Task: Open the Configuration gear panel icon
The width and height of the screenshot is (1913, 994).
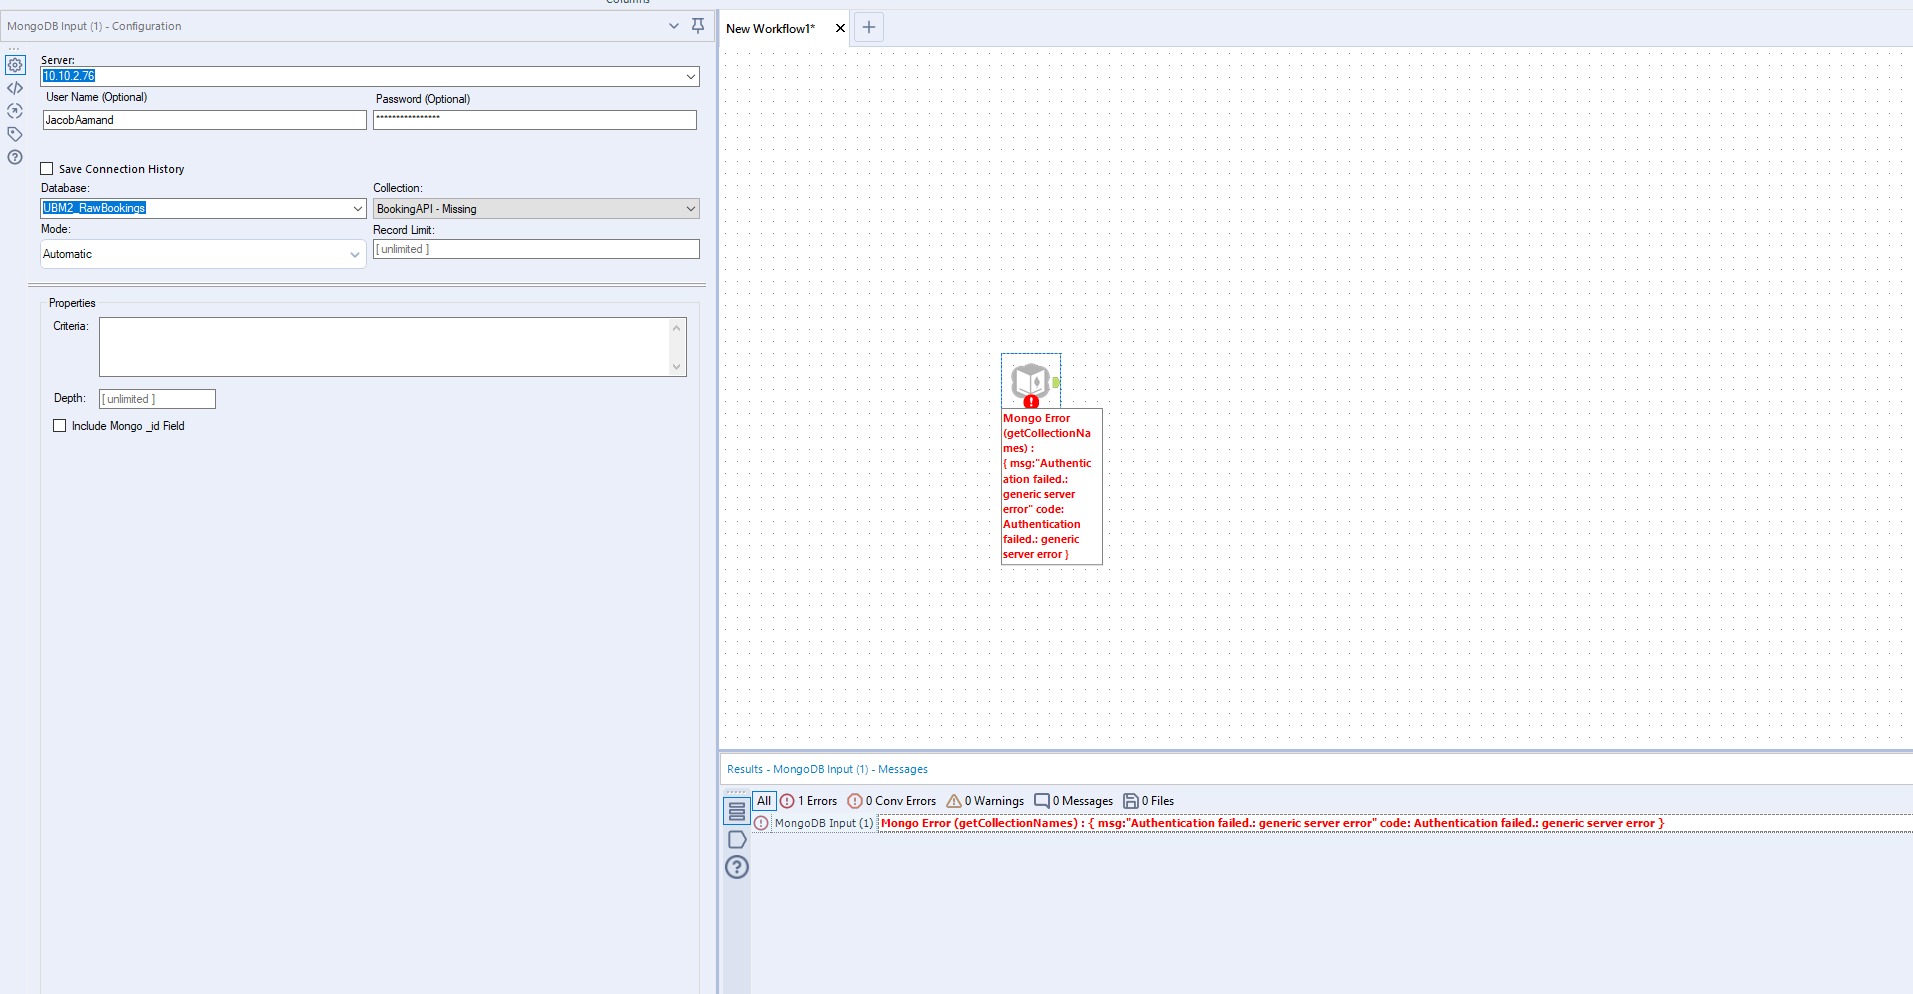Action: (15, 65)
